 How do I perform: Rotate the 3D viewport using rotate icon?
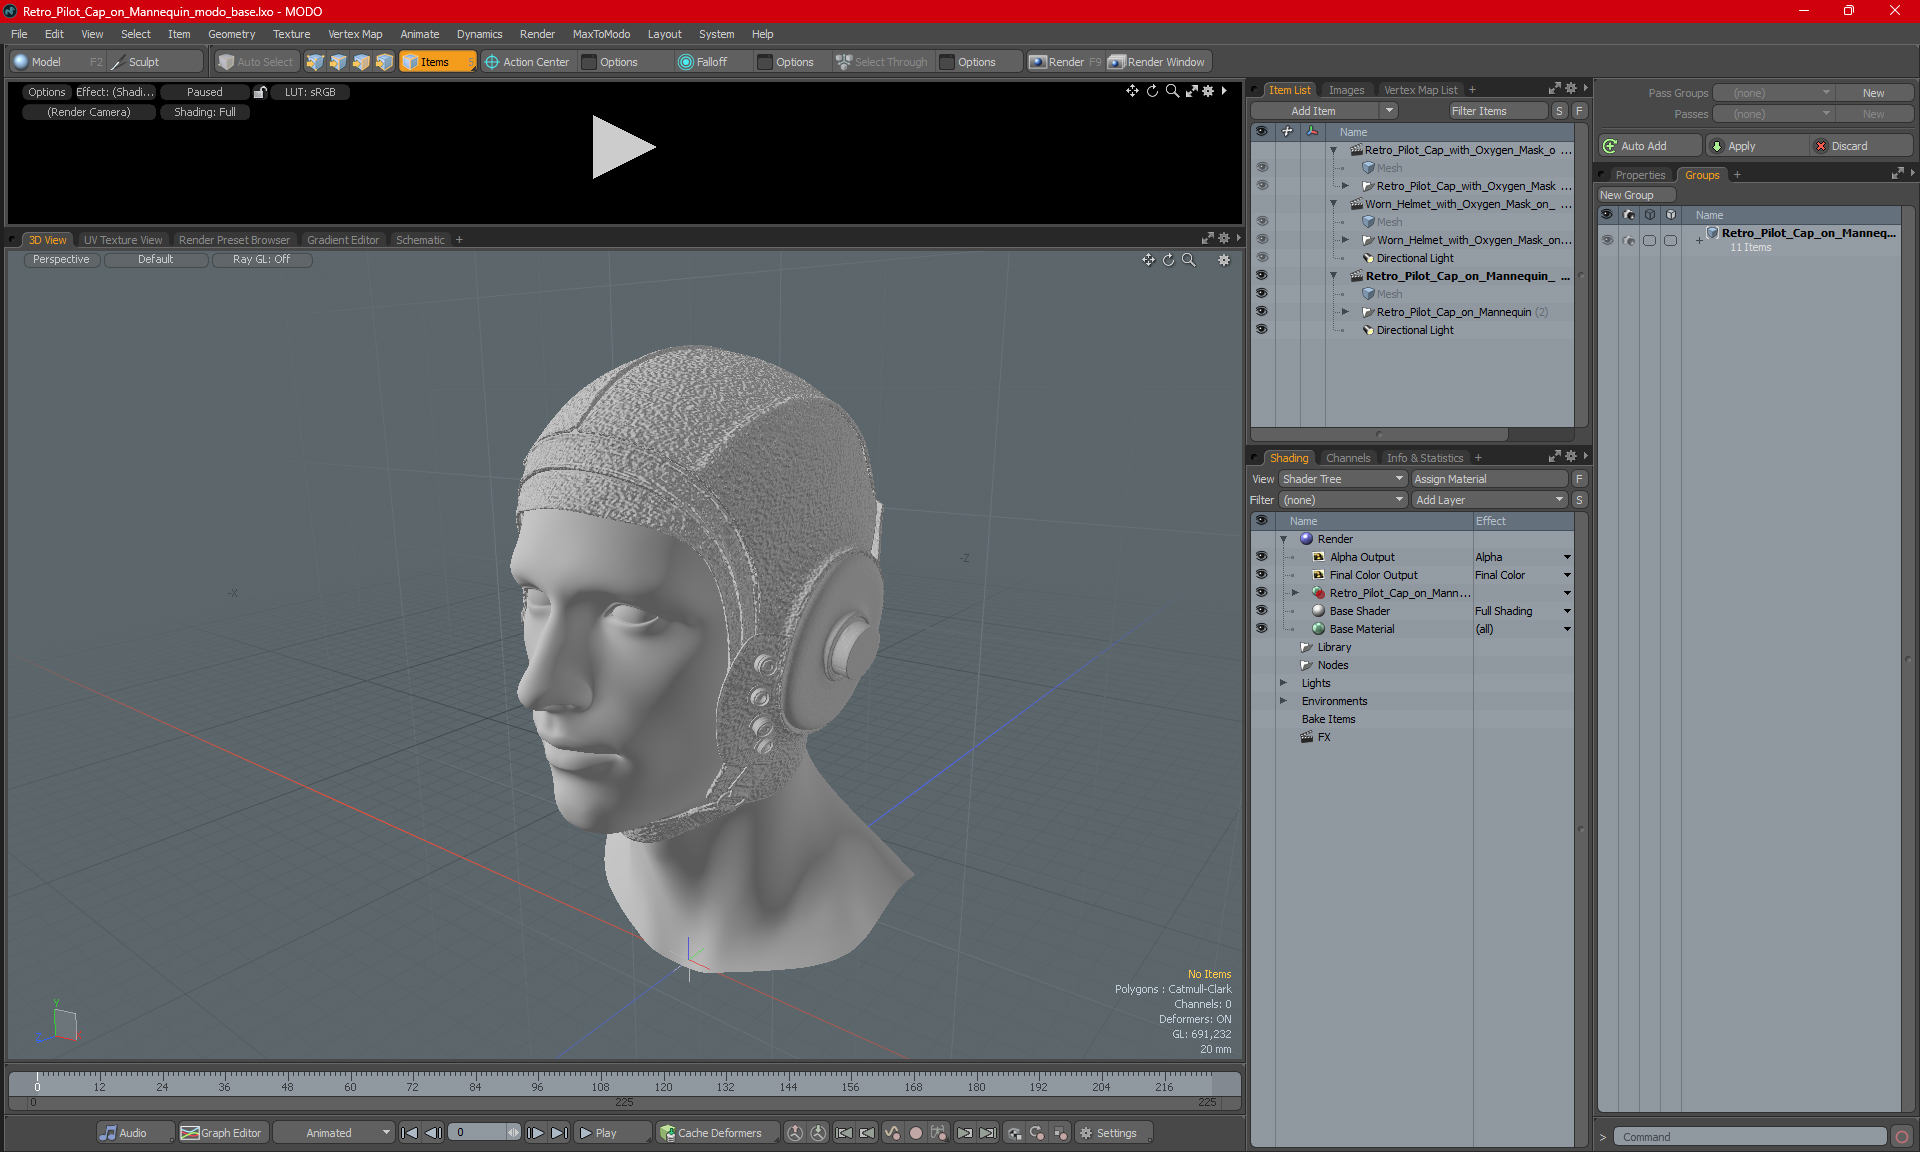tap(1168, 260)
